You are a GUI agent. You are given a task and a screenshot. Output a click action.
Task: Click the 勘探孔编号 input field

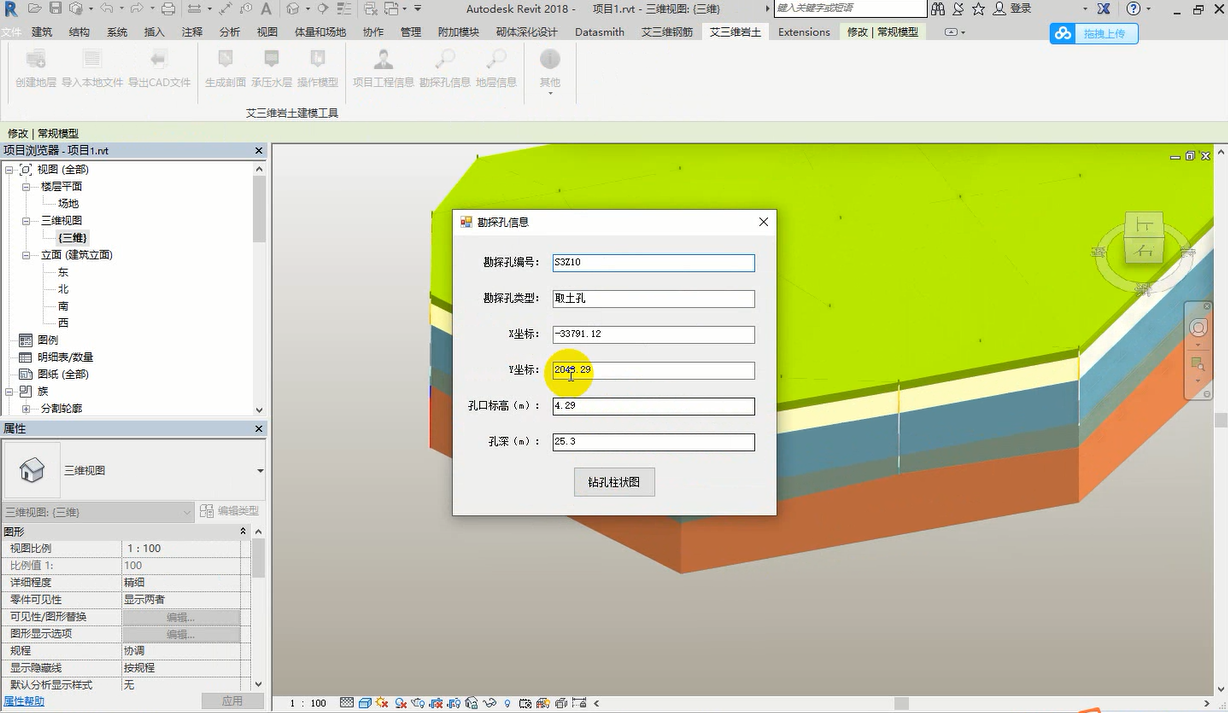(653, 263)
